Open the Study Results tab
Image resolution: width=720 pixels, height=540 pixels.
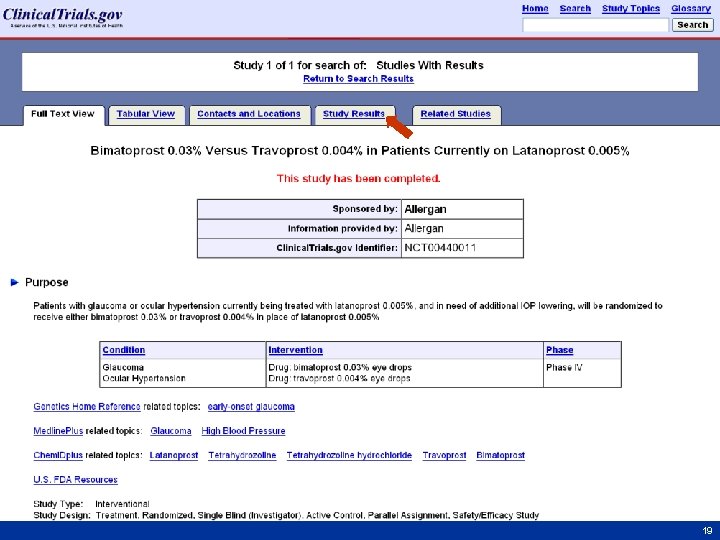click(x=354, y=114)
